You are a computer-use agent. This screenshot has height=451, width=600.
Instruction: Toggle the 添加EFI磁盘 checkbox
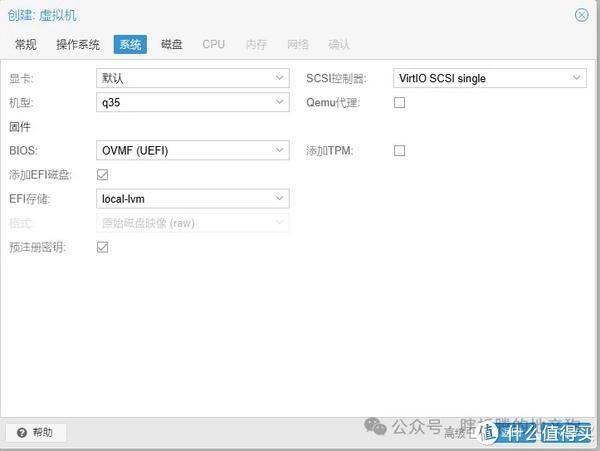[x=102, y=175]
